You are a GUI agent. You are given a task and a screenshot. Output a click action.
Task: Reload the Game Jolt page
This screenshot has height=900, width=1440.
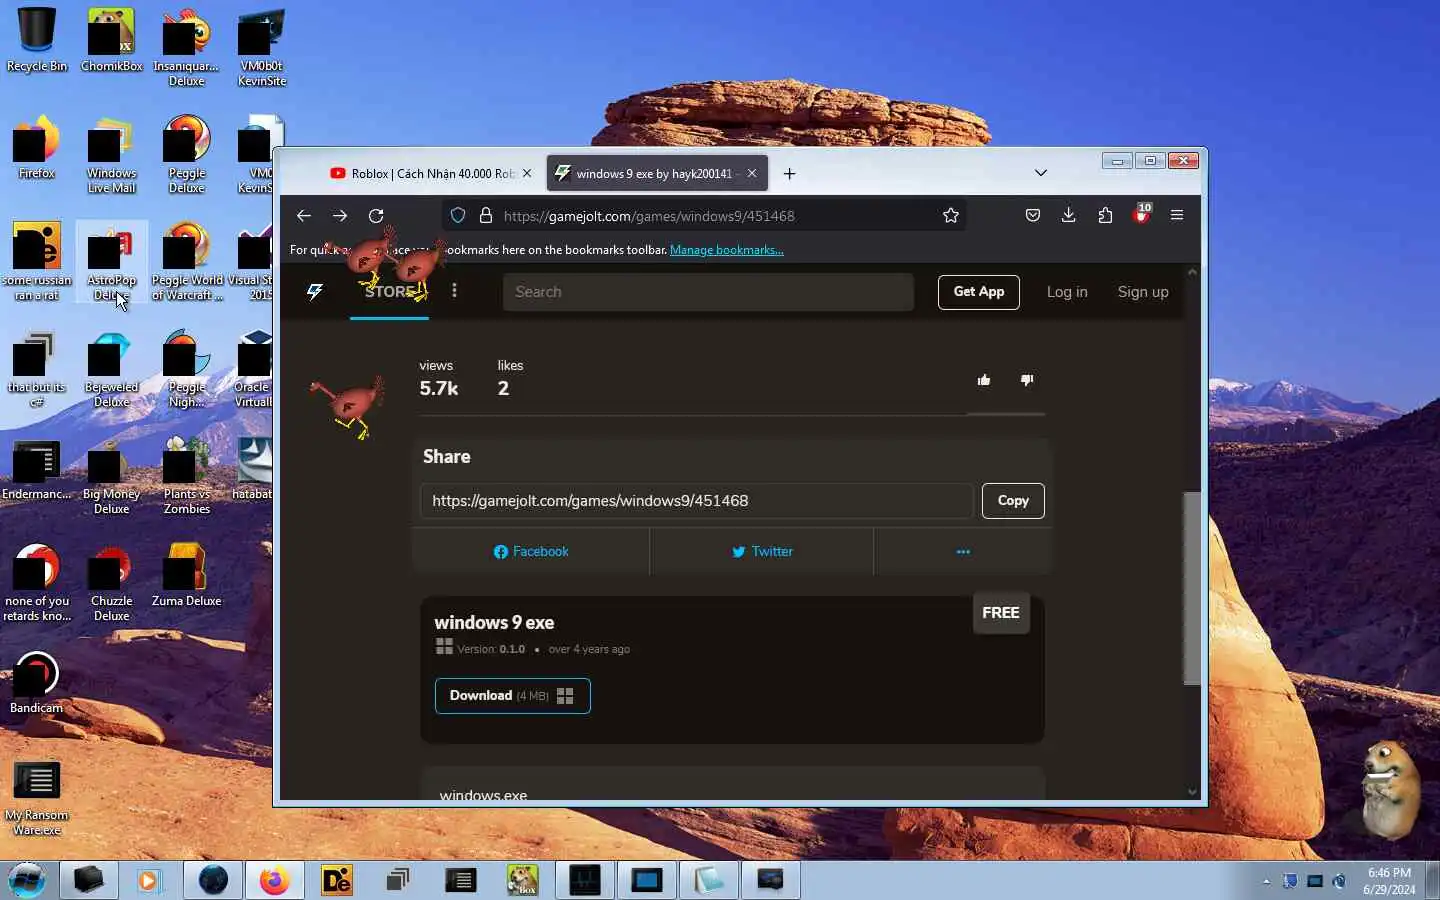376,216
